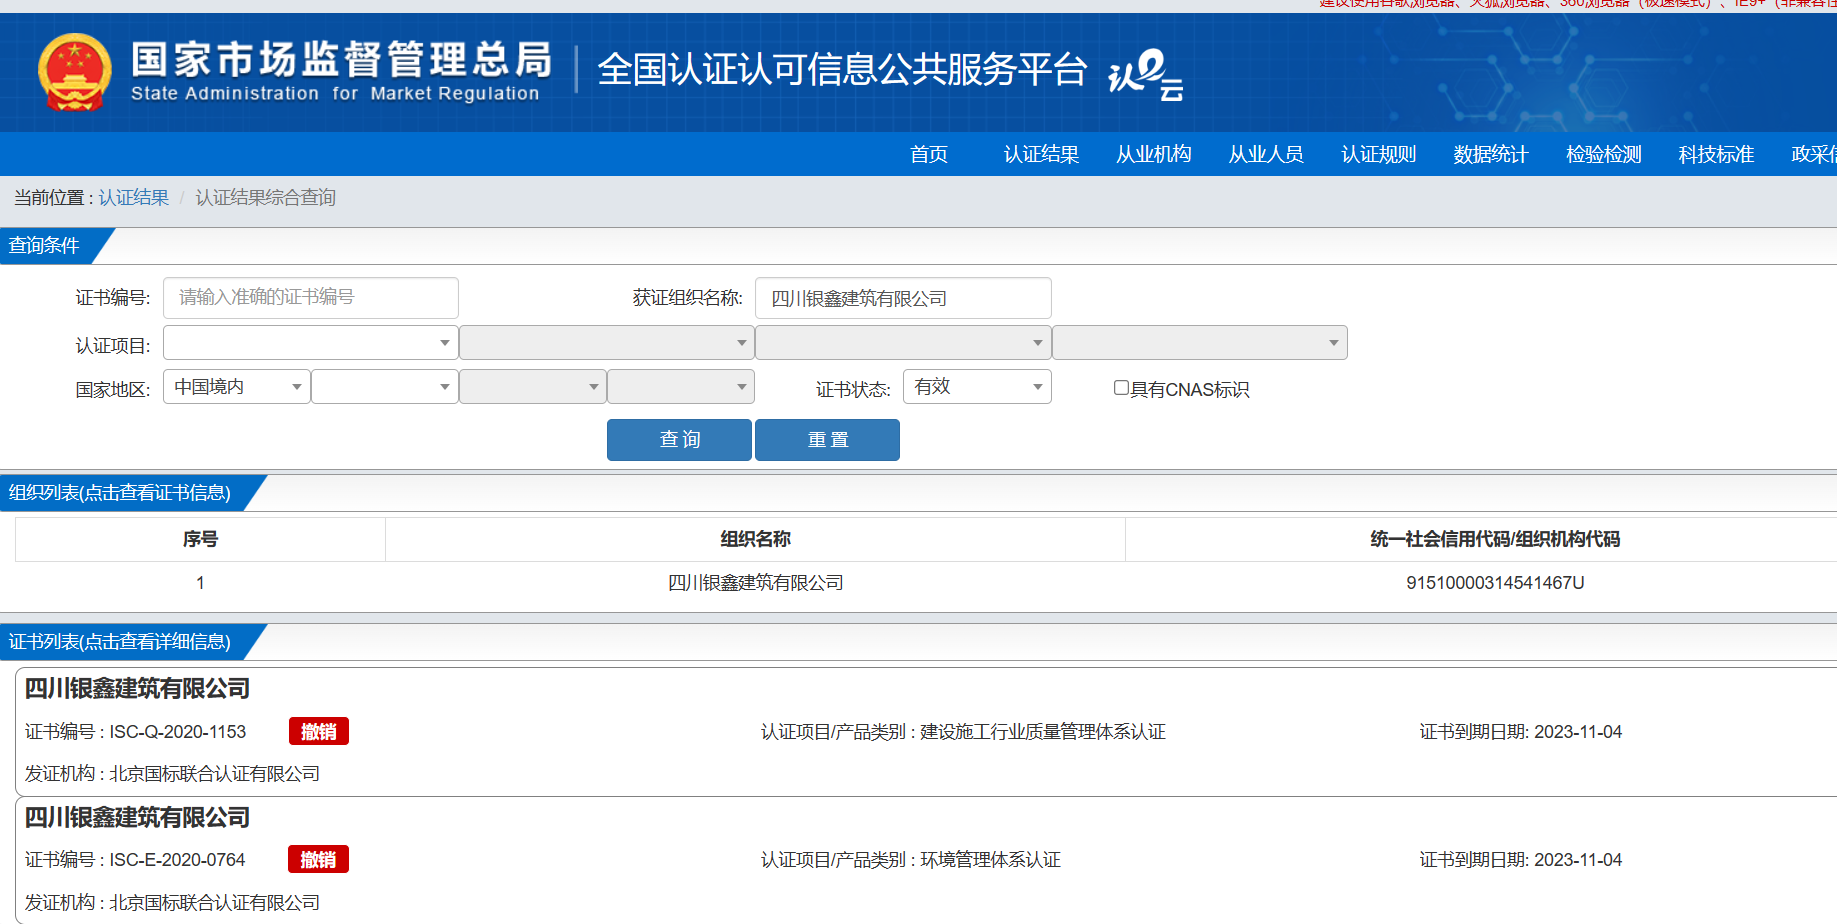This screenshot has width=1837, height=924.
Task: Click the 全国认证认可信息公共服务平台 heading
Action: coord(842,69)
